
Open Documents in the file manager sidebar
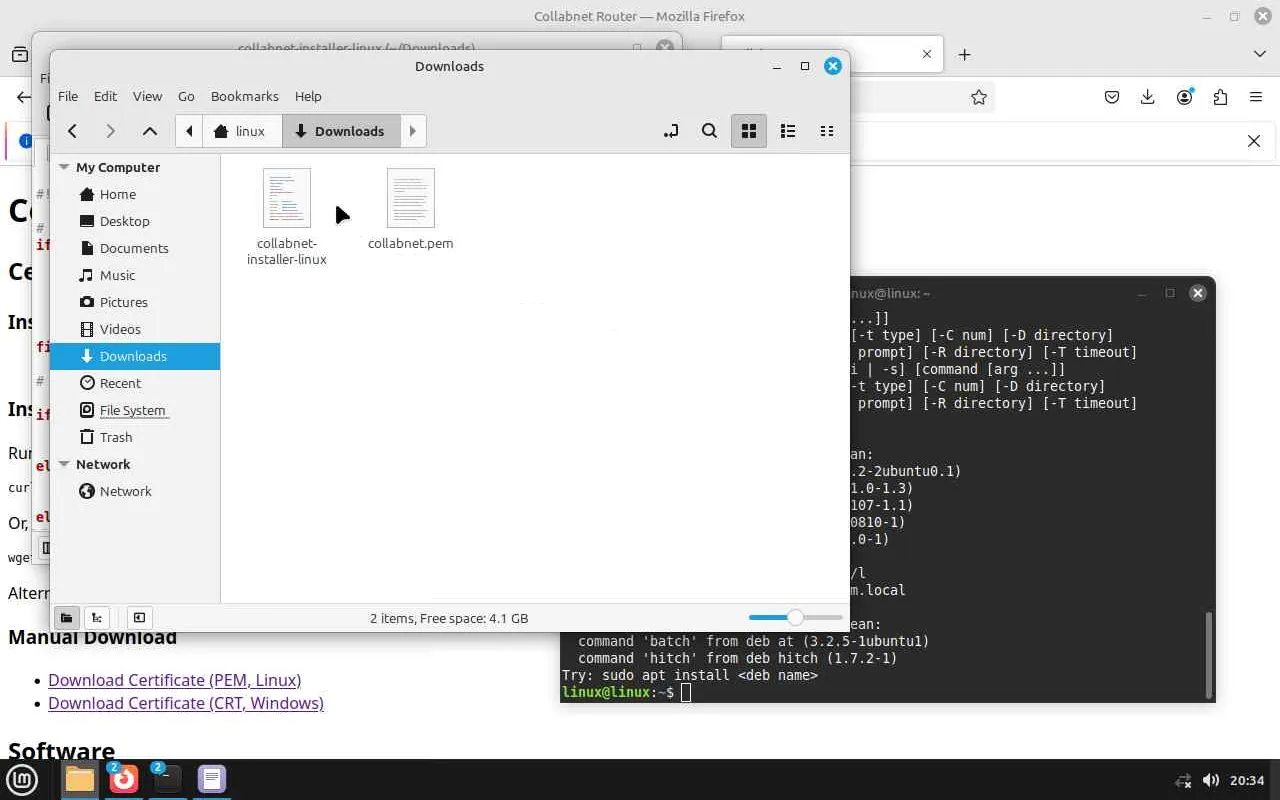click(x=135, y=248)
